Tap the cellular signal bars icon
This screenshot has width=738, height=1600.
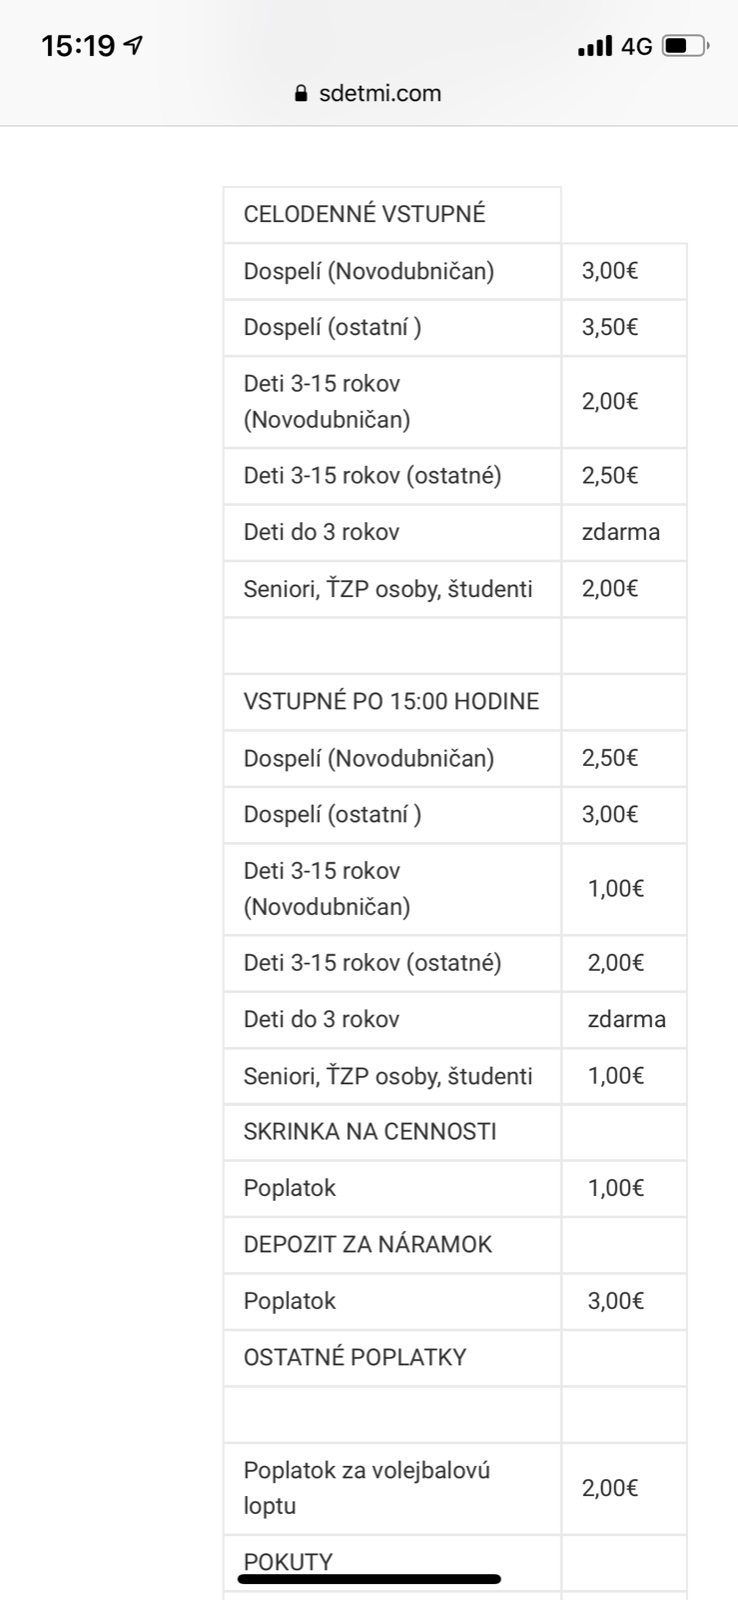tap(594, 46)
